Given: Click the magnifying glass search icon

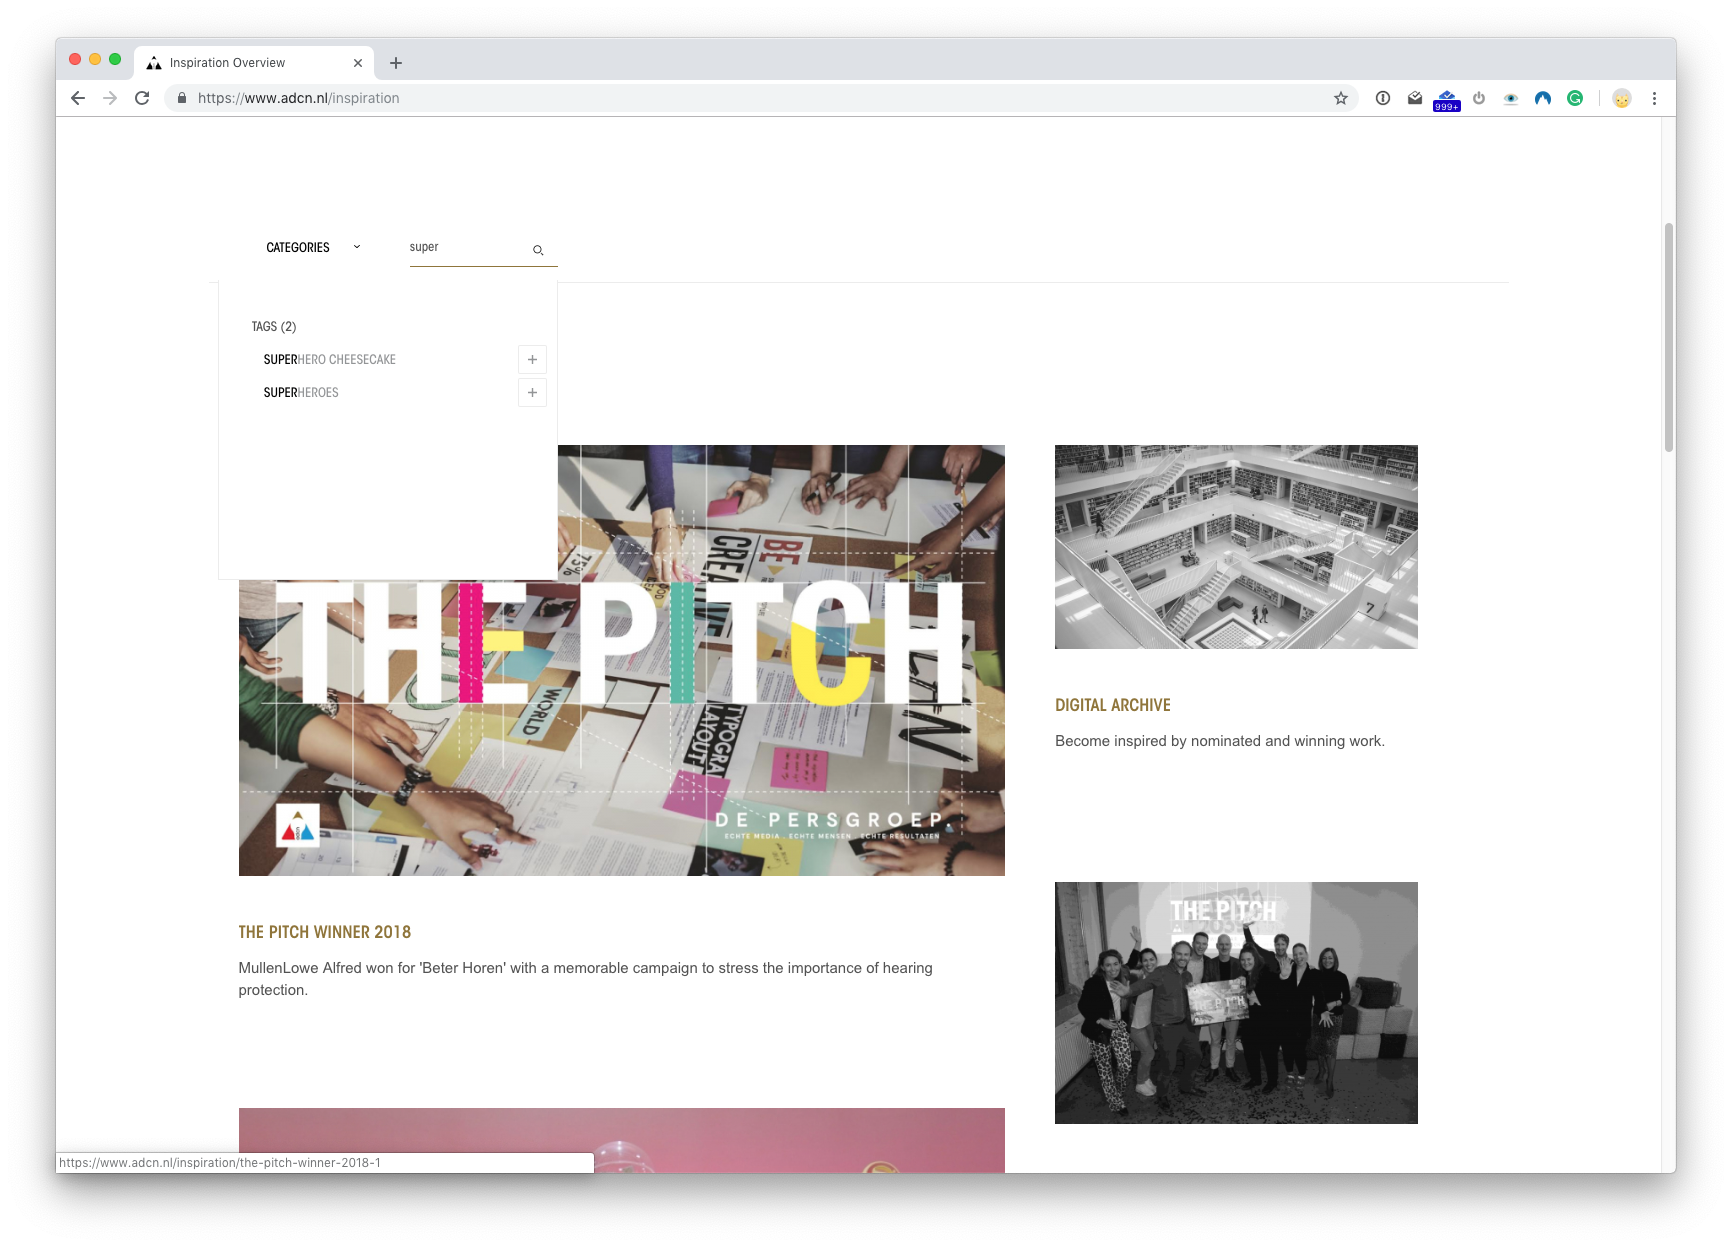Looking at the screenshot, I should coord(538,250).
